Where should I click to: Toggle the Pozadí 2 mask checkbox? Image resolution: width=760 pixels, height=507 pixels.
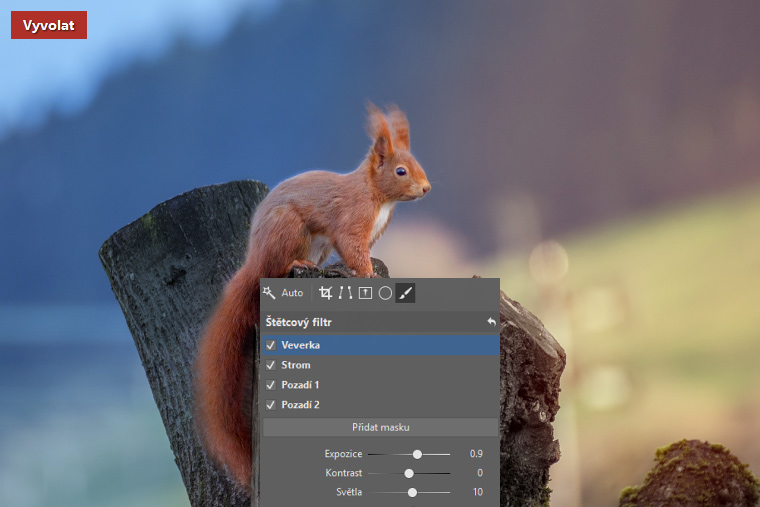pos(270,405)
